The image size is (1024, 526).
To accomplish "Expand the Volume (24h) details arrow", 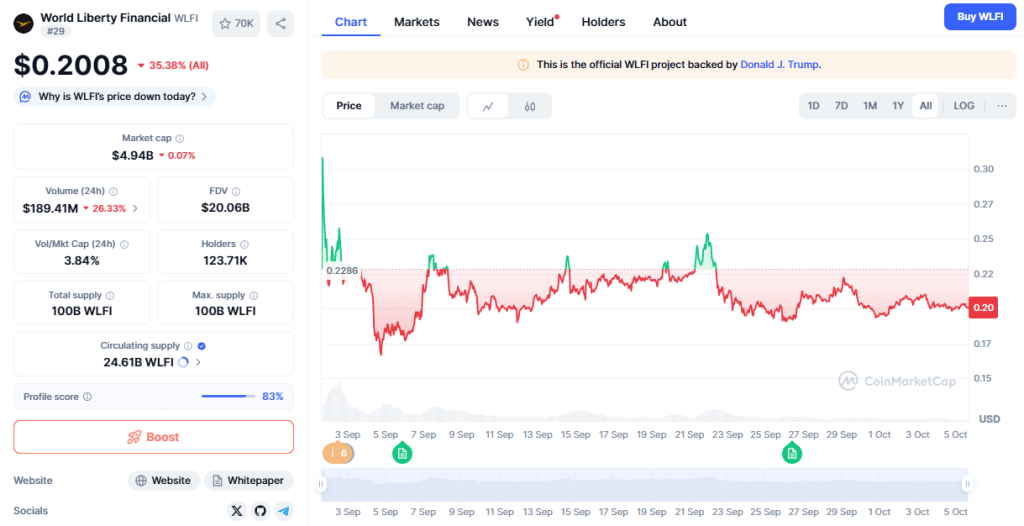I will pyautogui.click(x=135, y=209).
